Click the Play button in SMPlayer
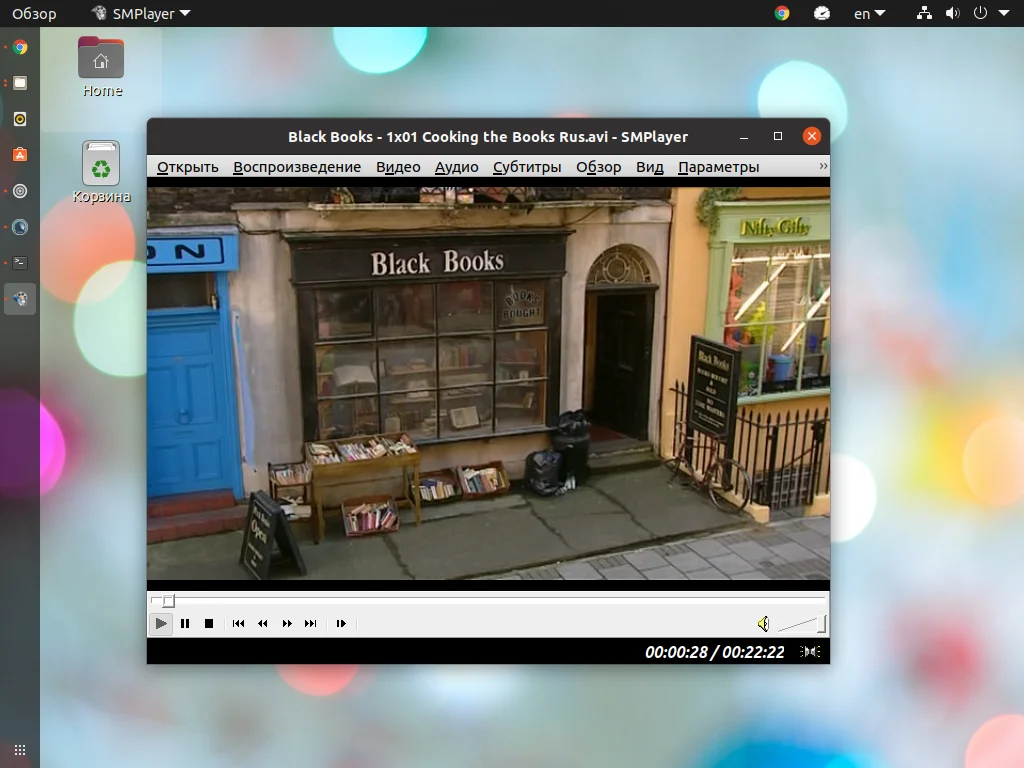The width and height of the screenshot is (1024, 768). (x=161, y=624)
